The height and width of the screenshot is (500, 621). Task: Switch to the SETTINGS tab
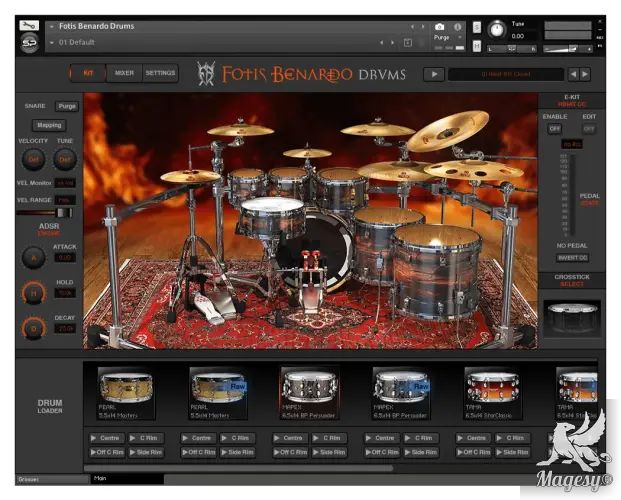160,73
